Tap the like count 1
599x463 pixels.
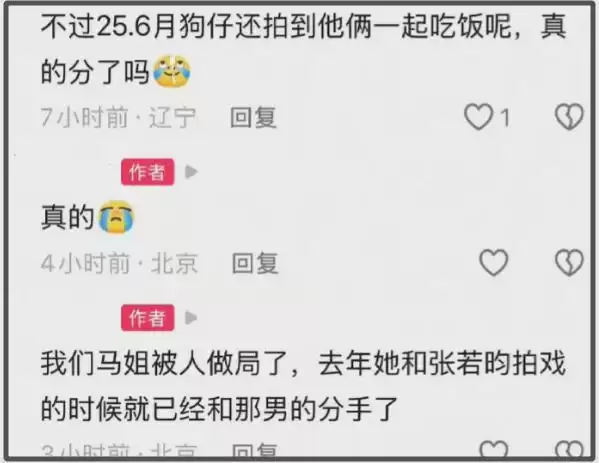click(x=505, y=117)
